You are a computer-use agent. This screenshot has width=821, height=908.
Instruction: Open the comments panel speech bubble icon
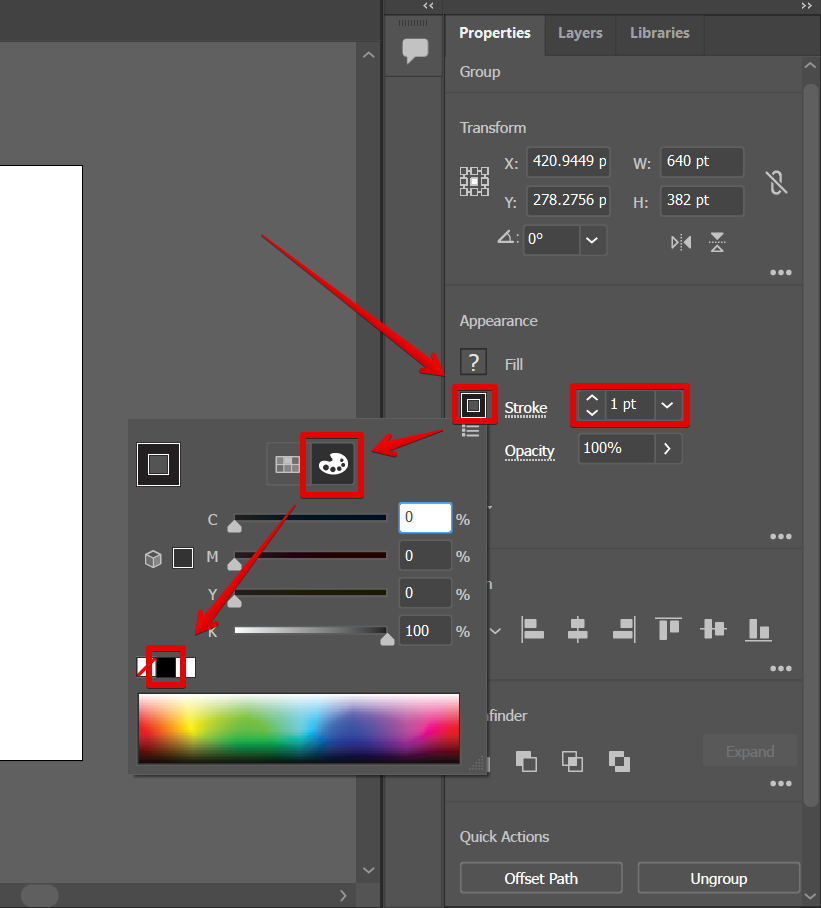(x=414, y=51)
